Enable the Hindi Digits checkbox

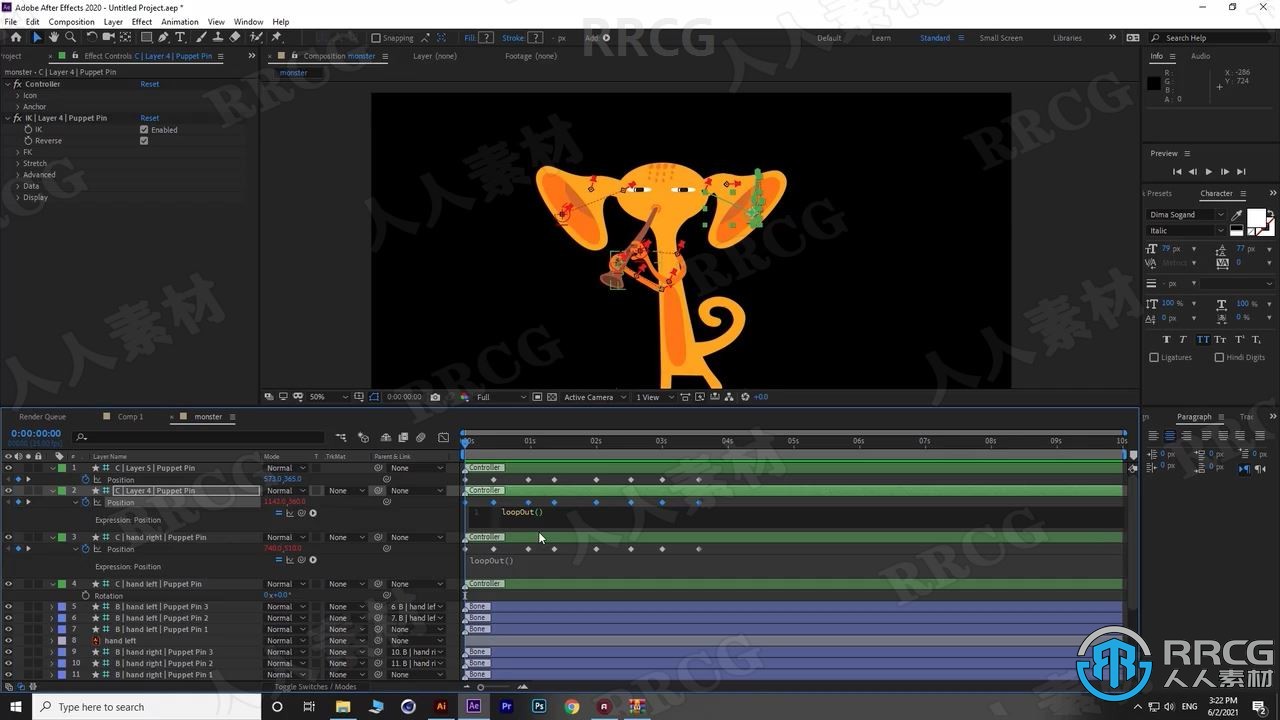point(1219,357)
